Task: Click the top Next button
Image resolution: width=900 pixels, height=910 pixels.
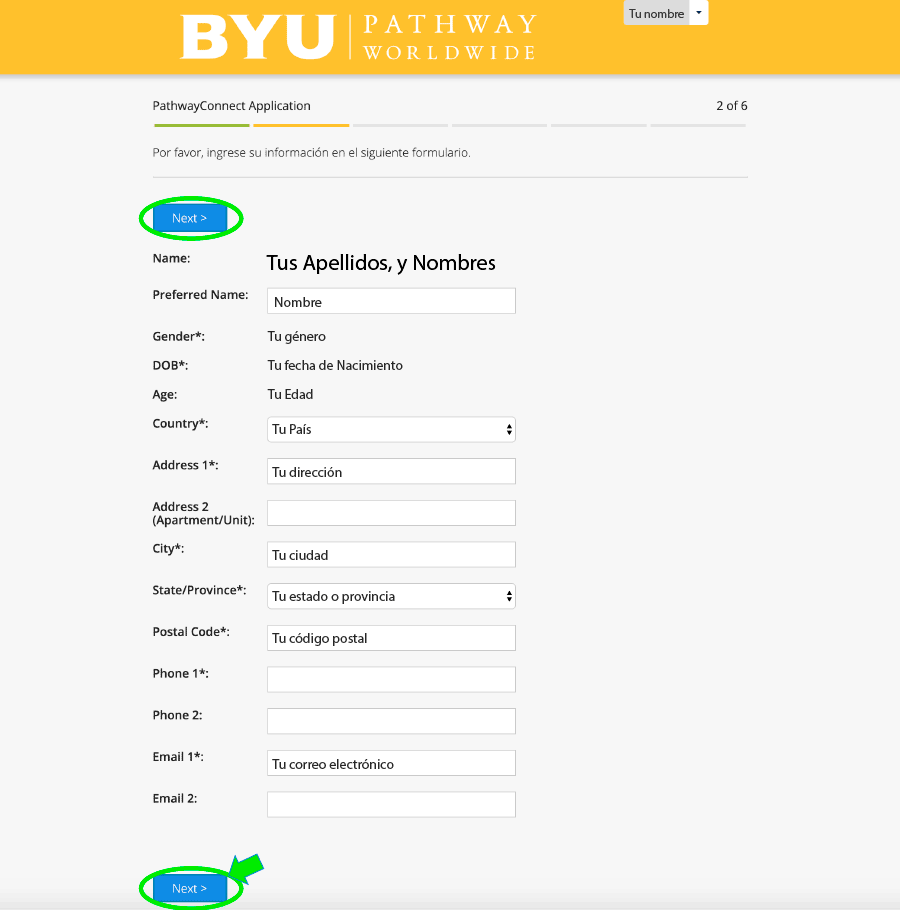Action: (190, 218)
